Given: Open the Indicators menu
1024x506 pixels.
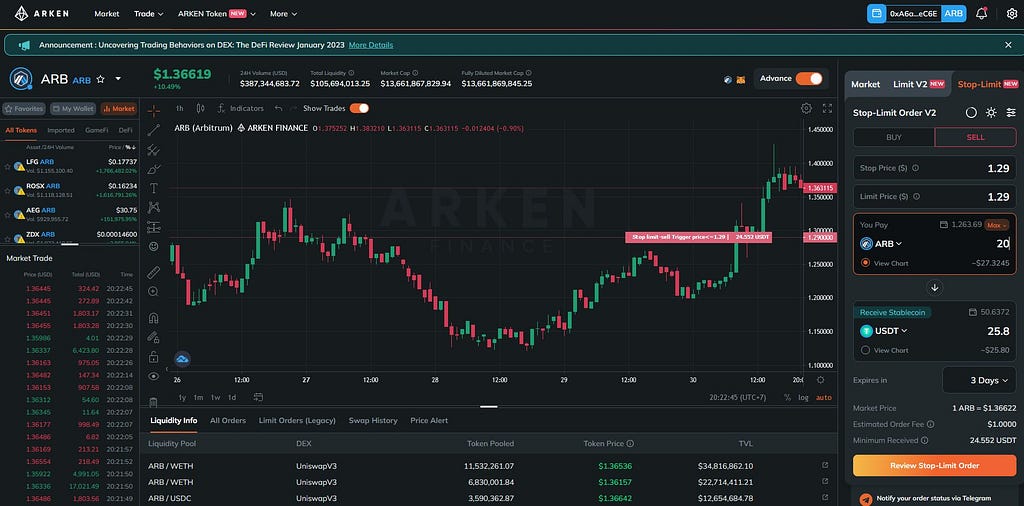Looking at the screenshot, I should 240,108.
